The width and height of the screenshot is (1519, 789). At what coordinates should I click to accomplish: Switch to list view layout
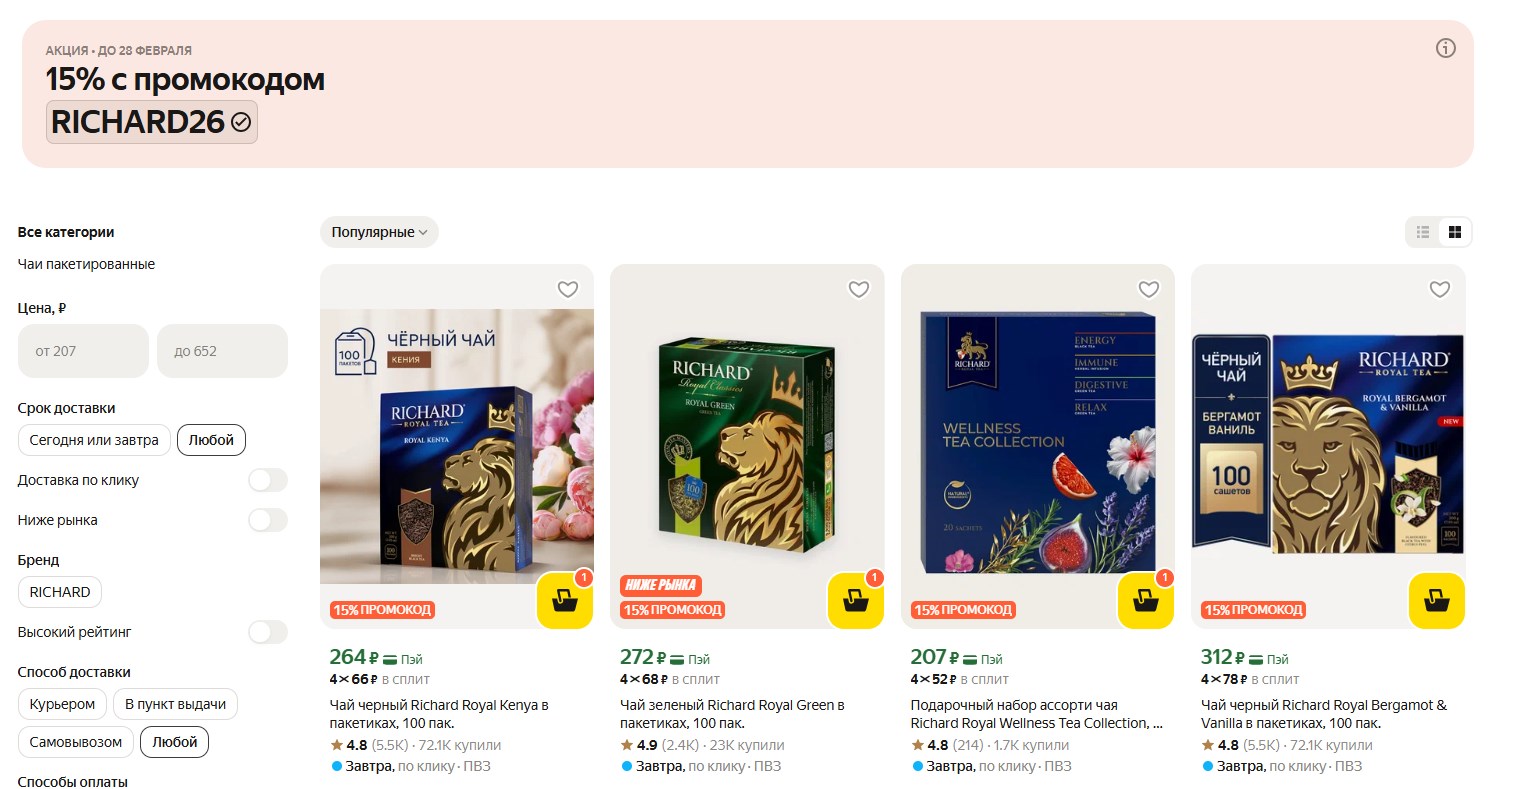point(1423,232)
